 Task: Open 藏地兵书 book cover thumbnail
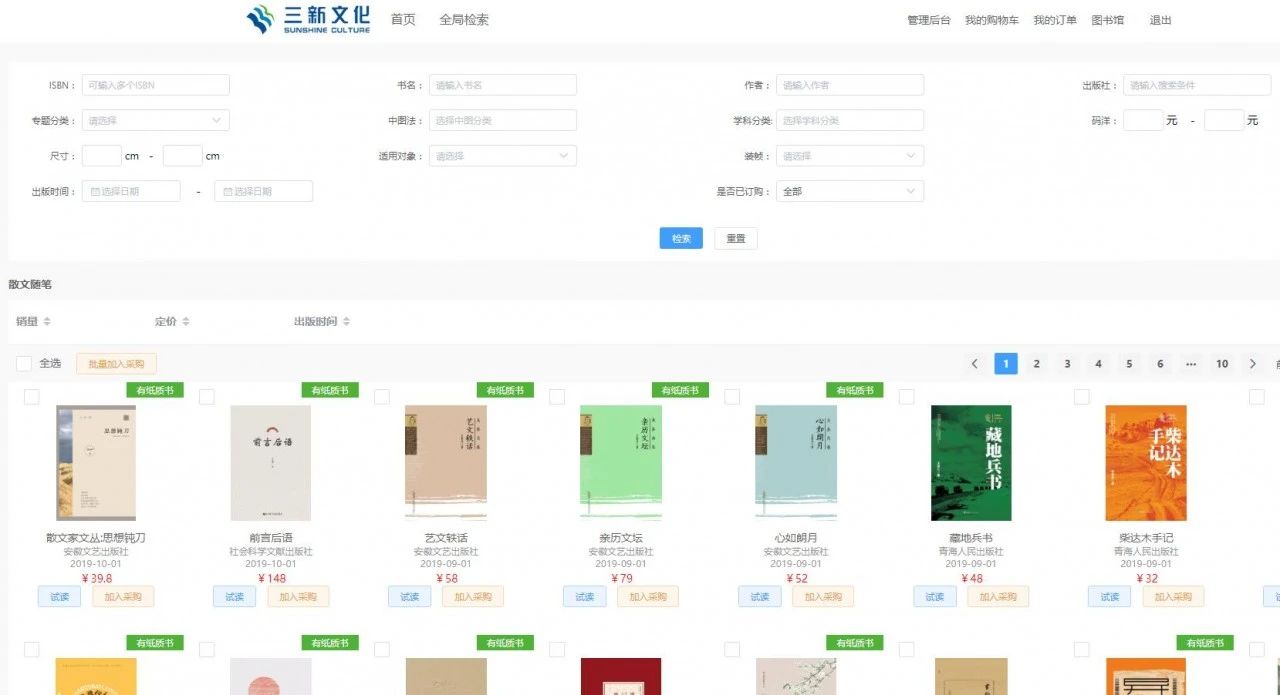[x=971, y=463]
